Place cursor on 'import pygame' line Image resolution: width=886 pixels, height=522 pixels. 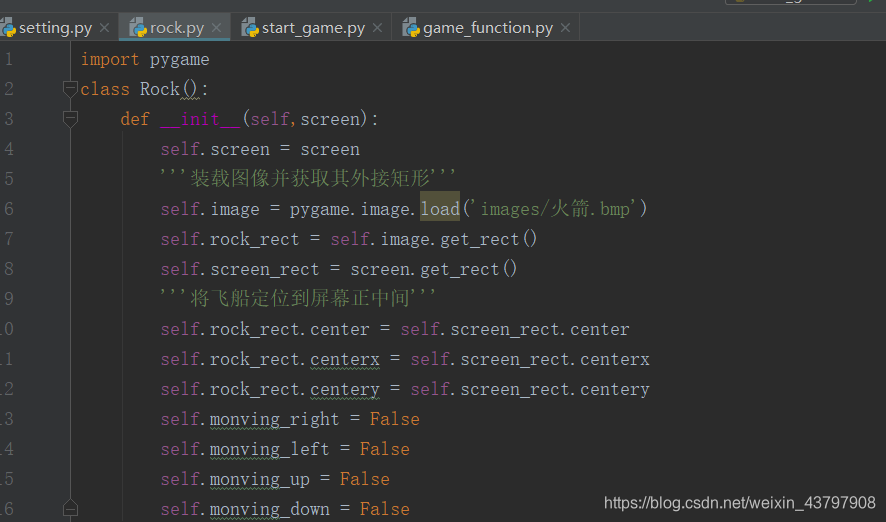pos(145,59)
